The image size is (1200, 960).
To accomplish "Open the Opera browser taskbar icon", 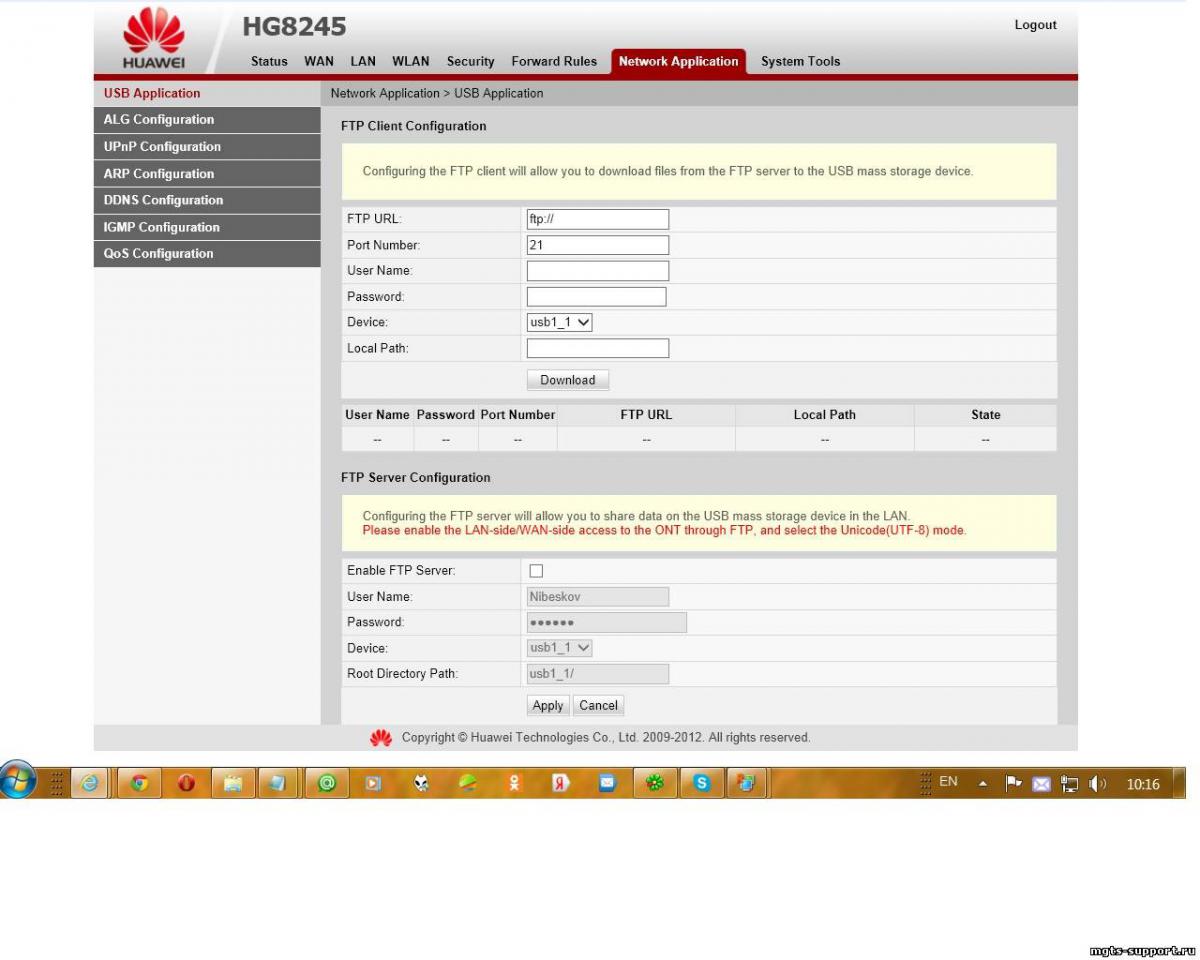I will (186, 784).
